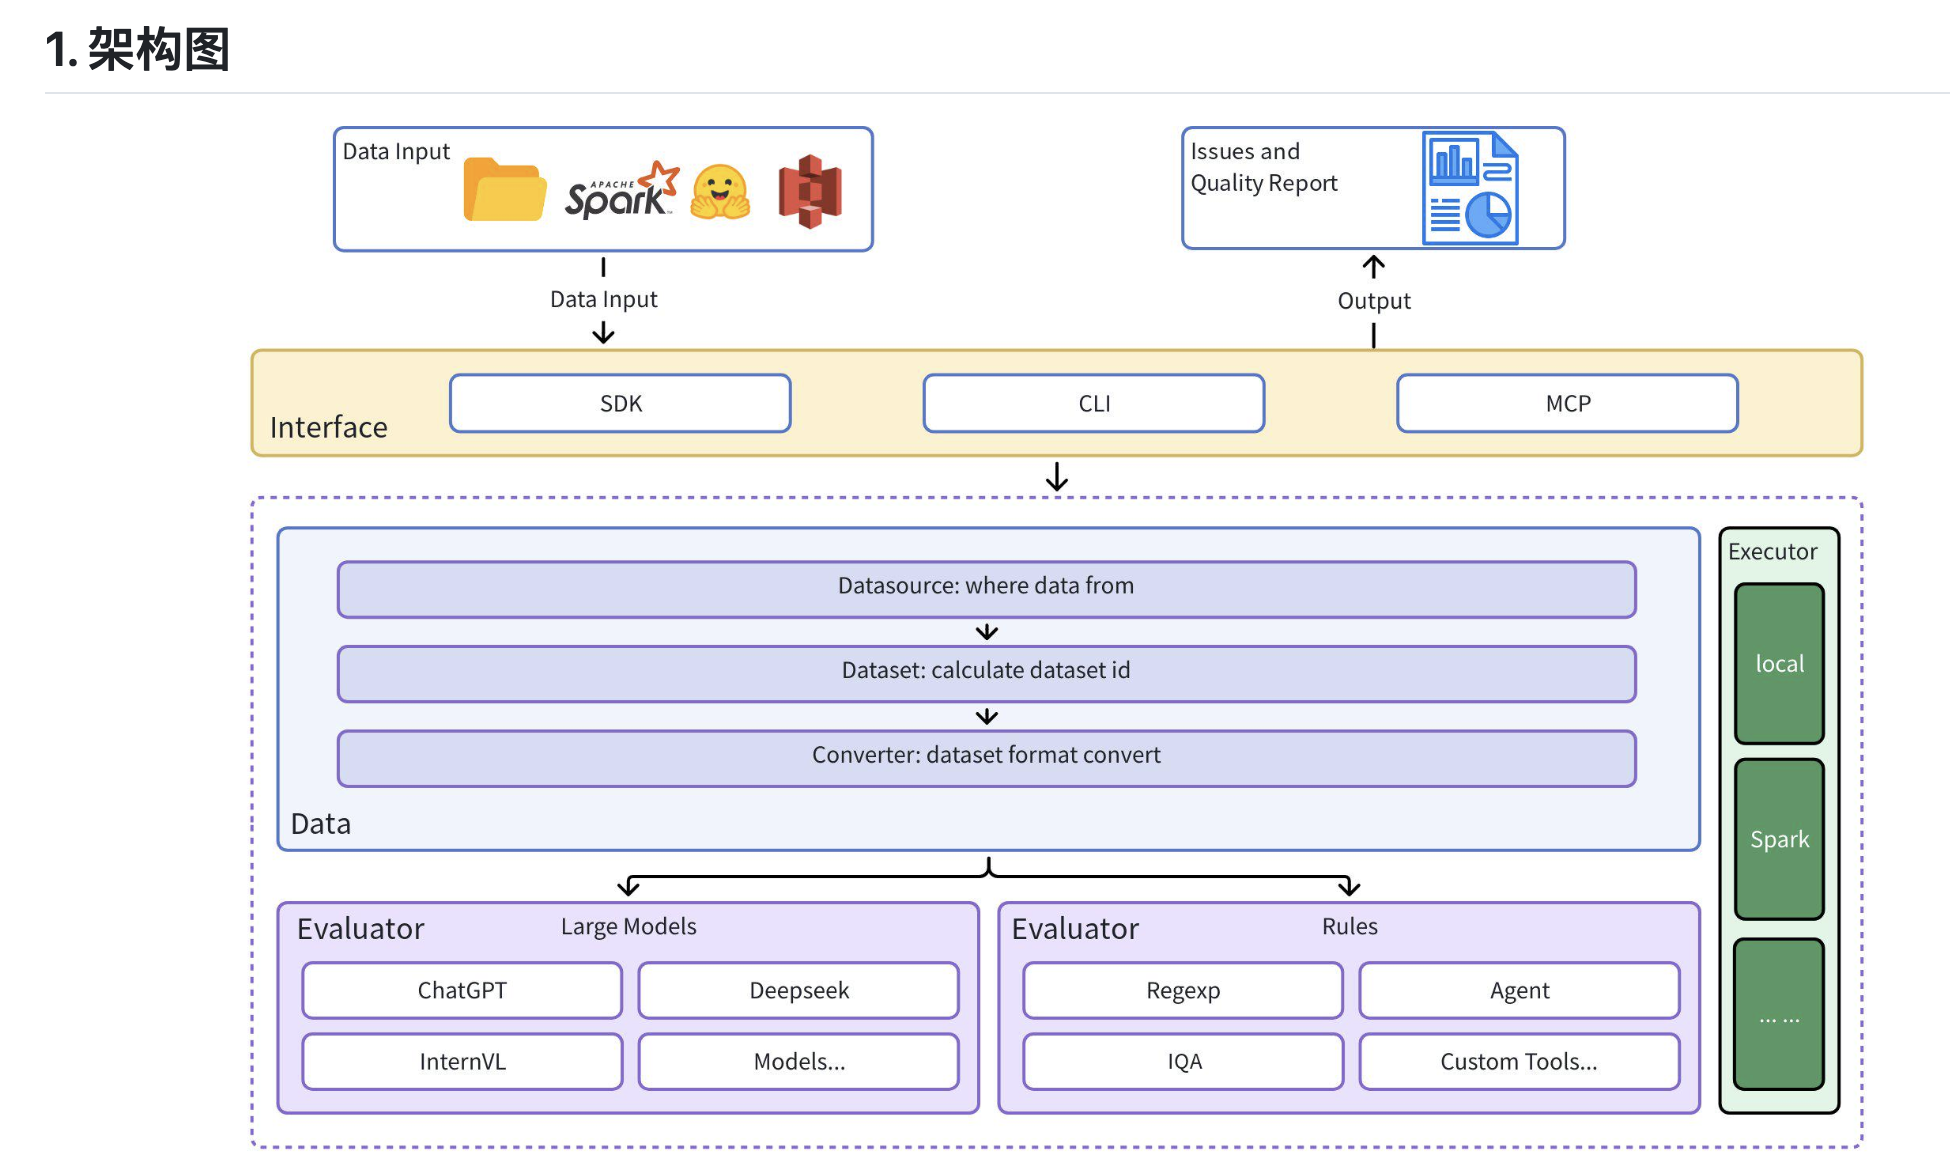This screenshot has height=1164, width=1950.
Task: Click the green Spark executor block
Action: coord(1779,839)
